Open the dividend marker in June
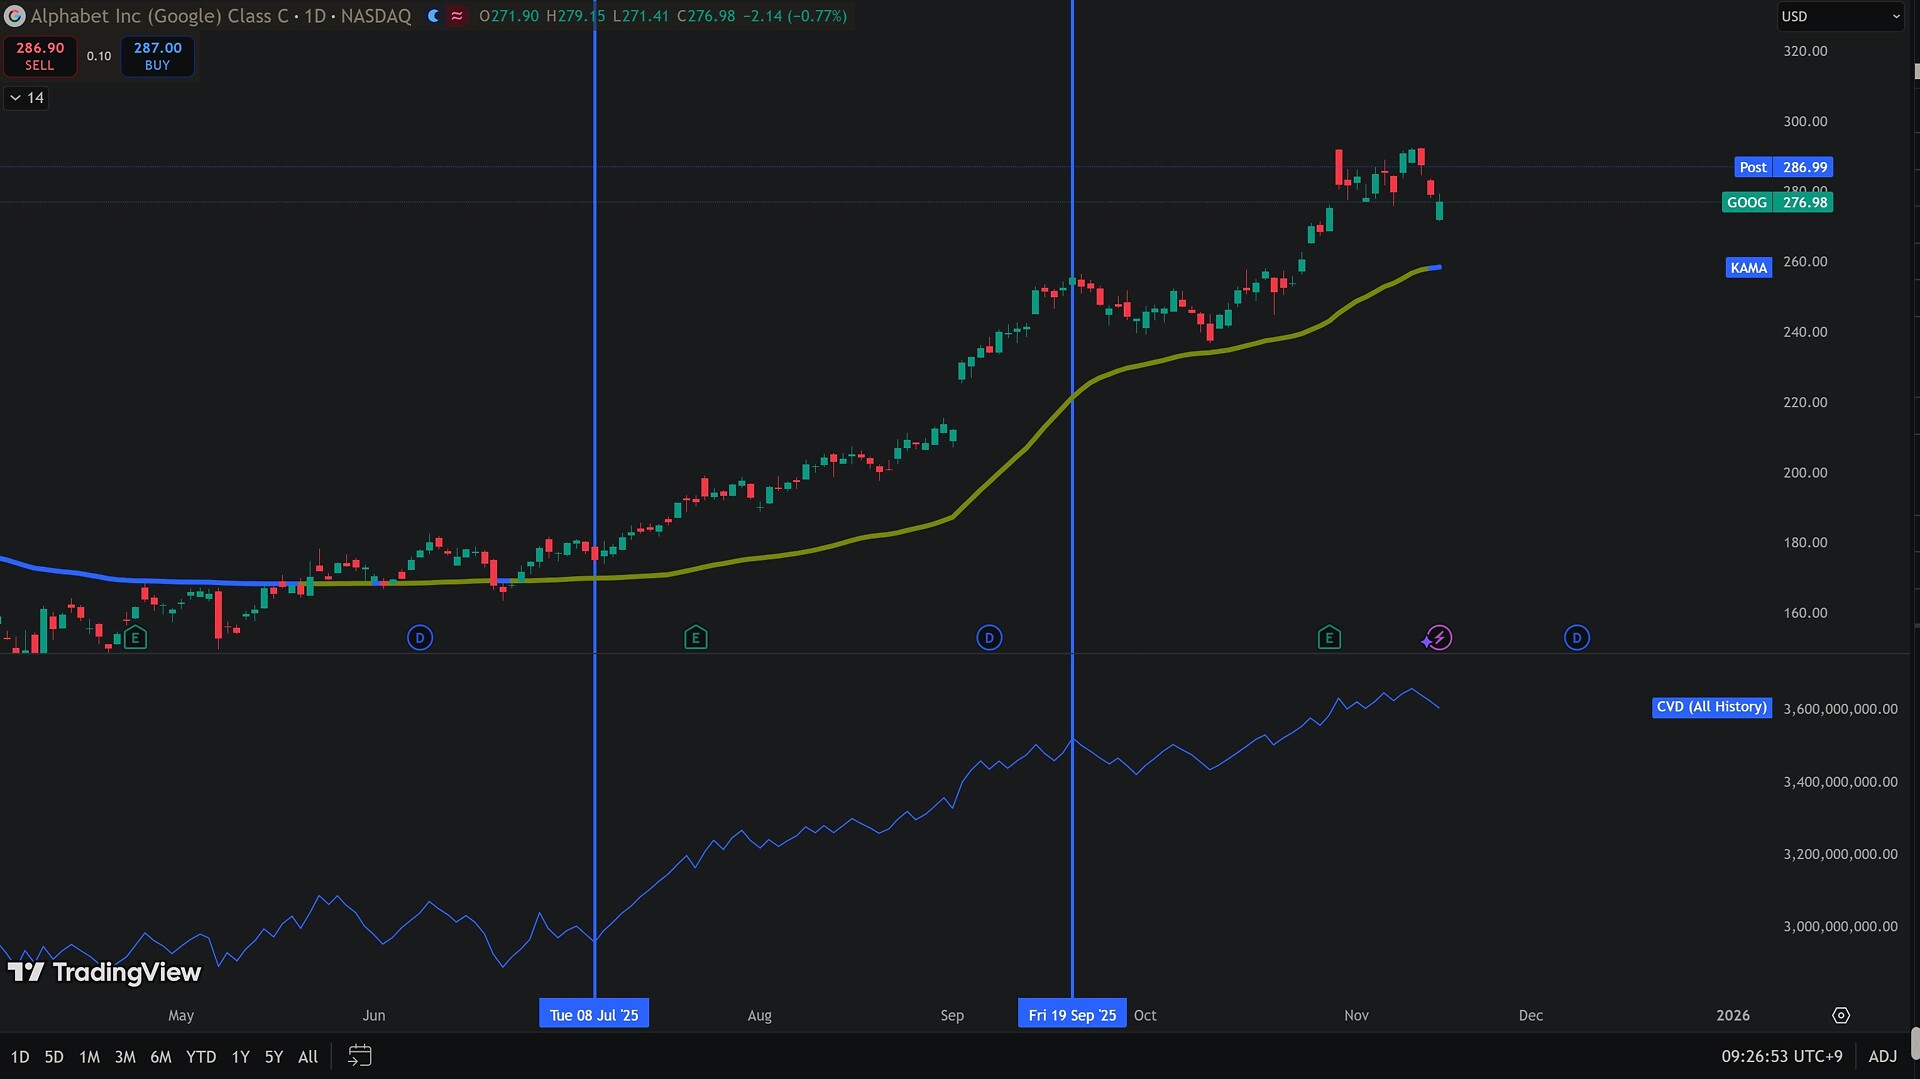The image size is (1920, 1079). 420,637
